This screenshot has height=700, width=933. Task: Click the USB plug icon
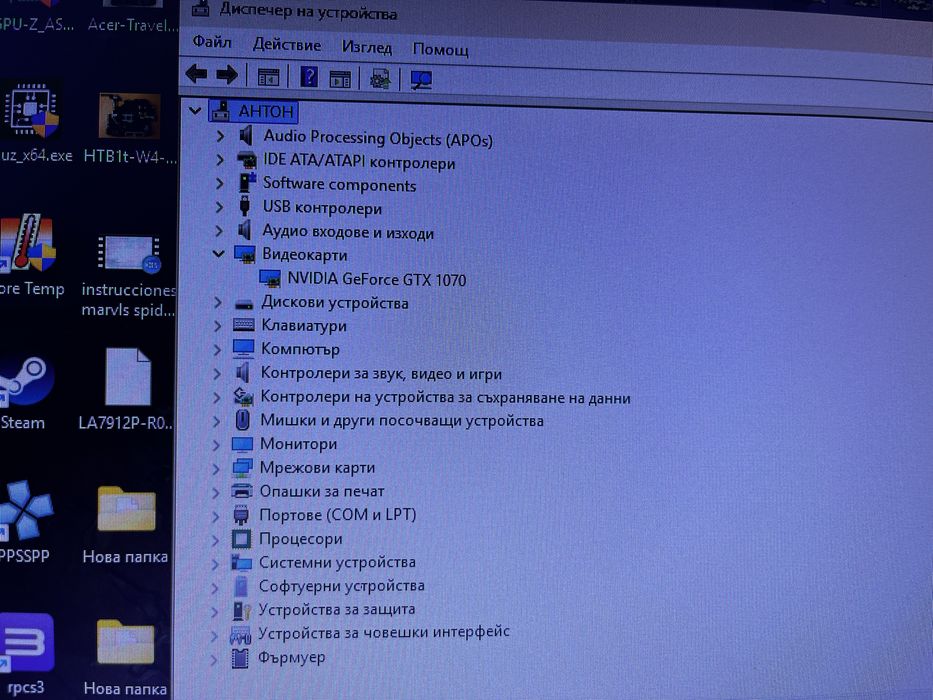click(244, 206)
